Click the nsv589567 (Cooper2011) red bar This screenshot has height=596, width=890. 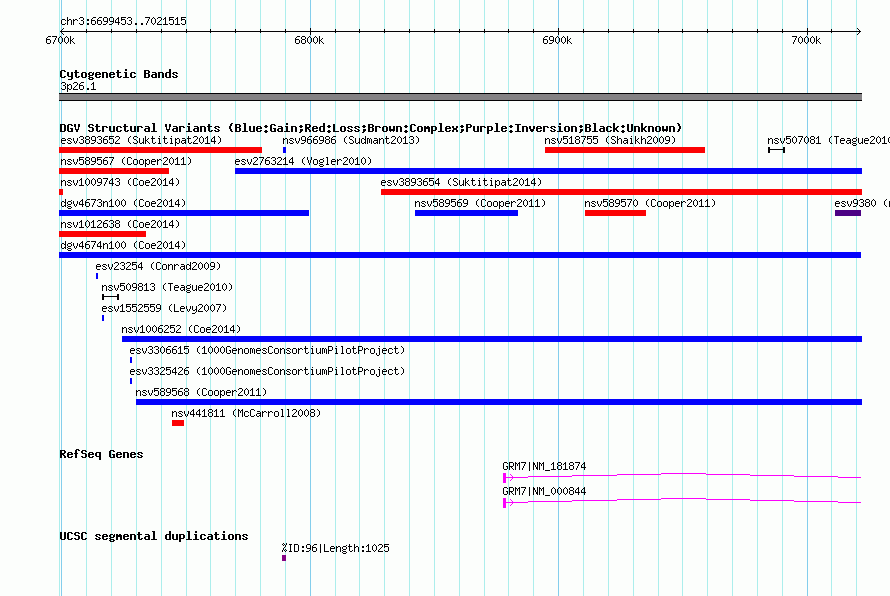coord(114,171)
